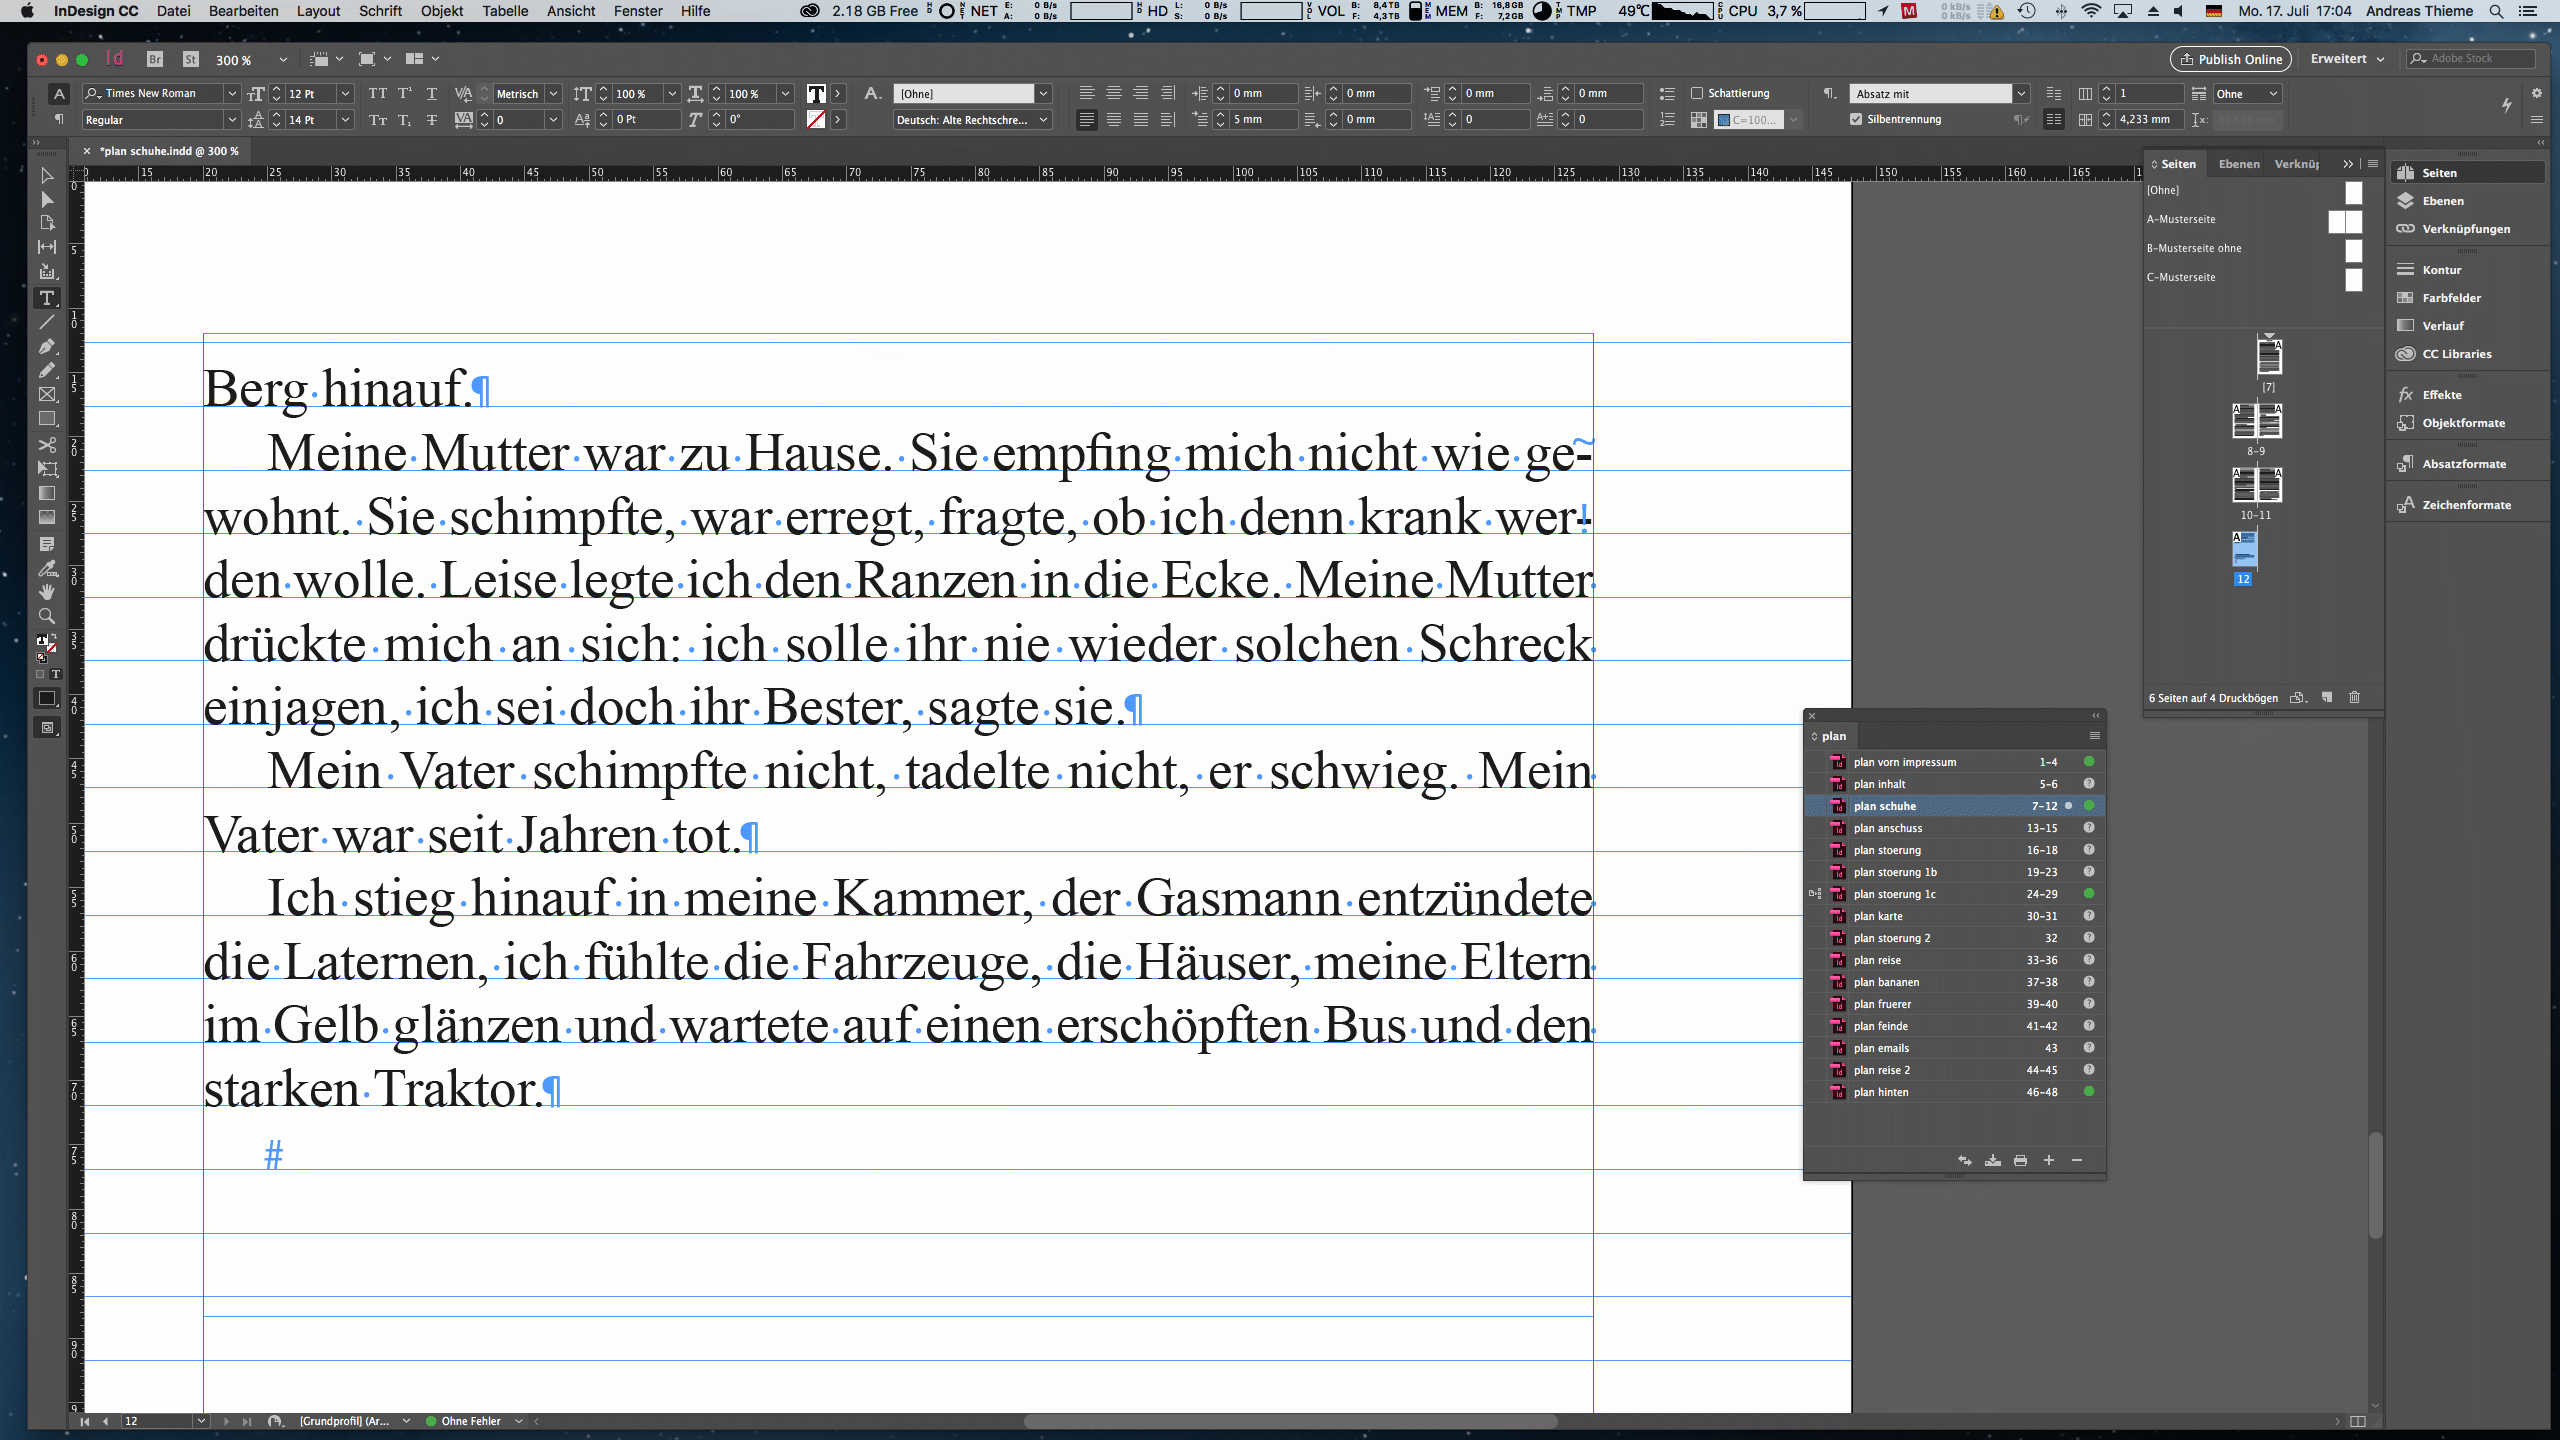The image size is (2560, 1440).
Task: Select the Direct Selection tool
Action: (x=46, y=199)
